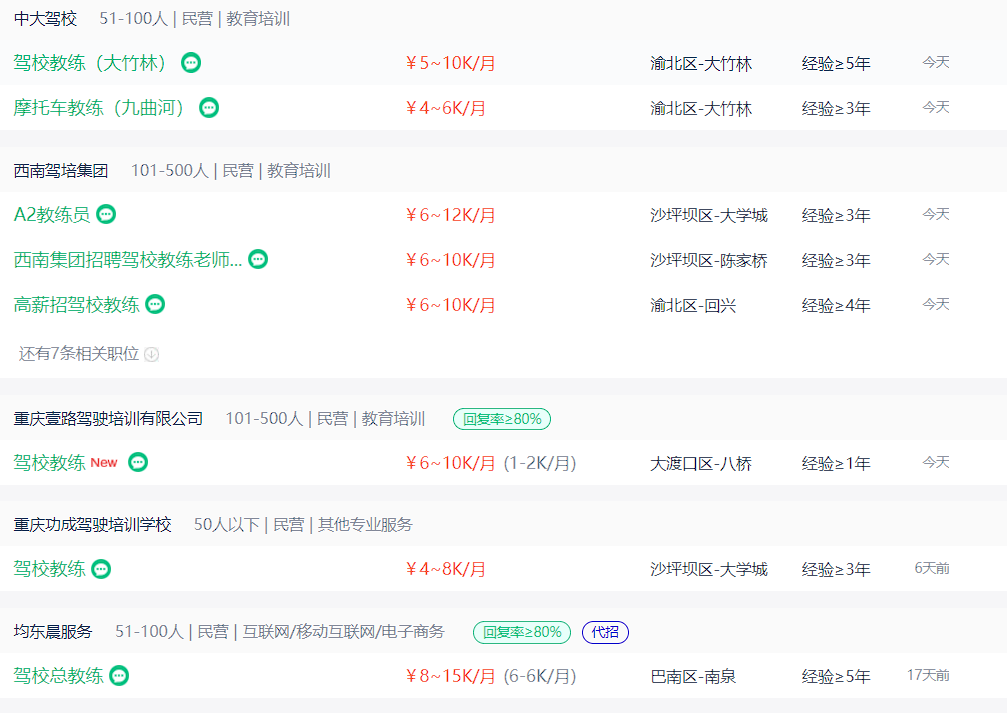Viewport: 1007px width, 713px height.
Task: Expand 还有7条相关职位 arrow icon
Action: tap(152, 354)
